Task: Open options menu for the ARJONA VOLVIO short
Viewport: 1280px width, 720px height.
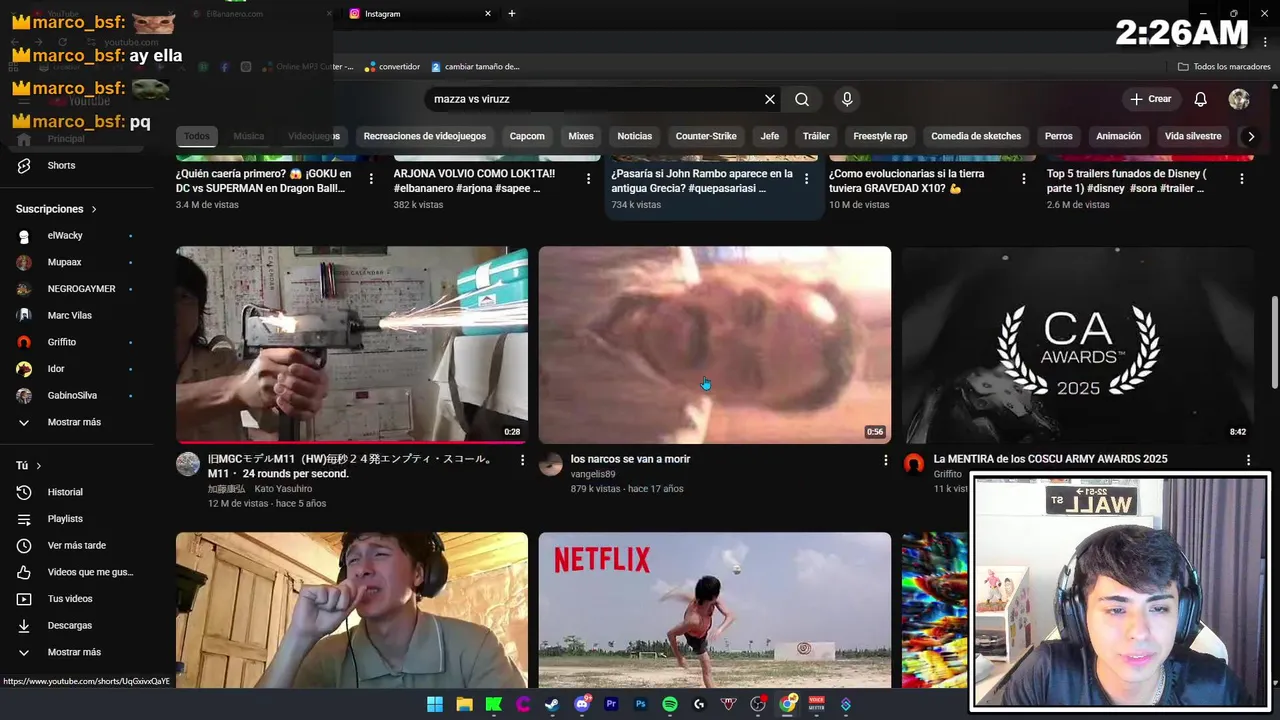Action: 589,179
